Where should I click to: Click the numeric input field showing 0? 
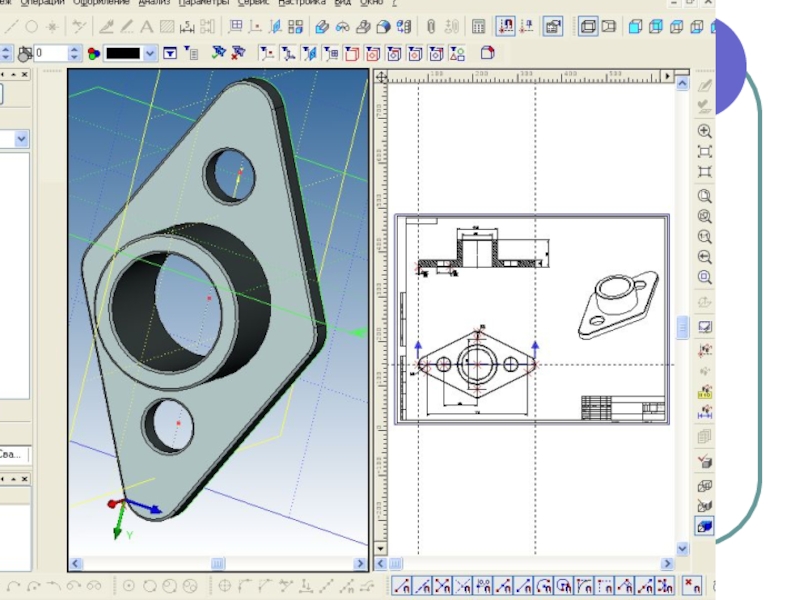point(48,53)
